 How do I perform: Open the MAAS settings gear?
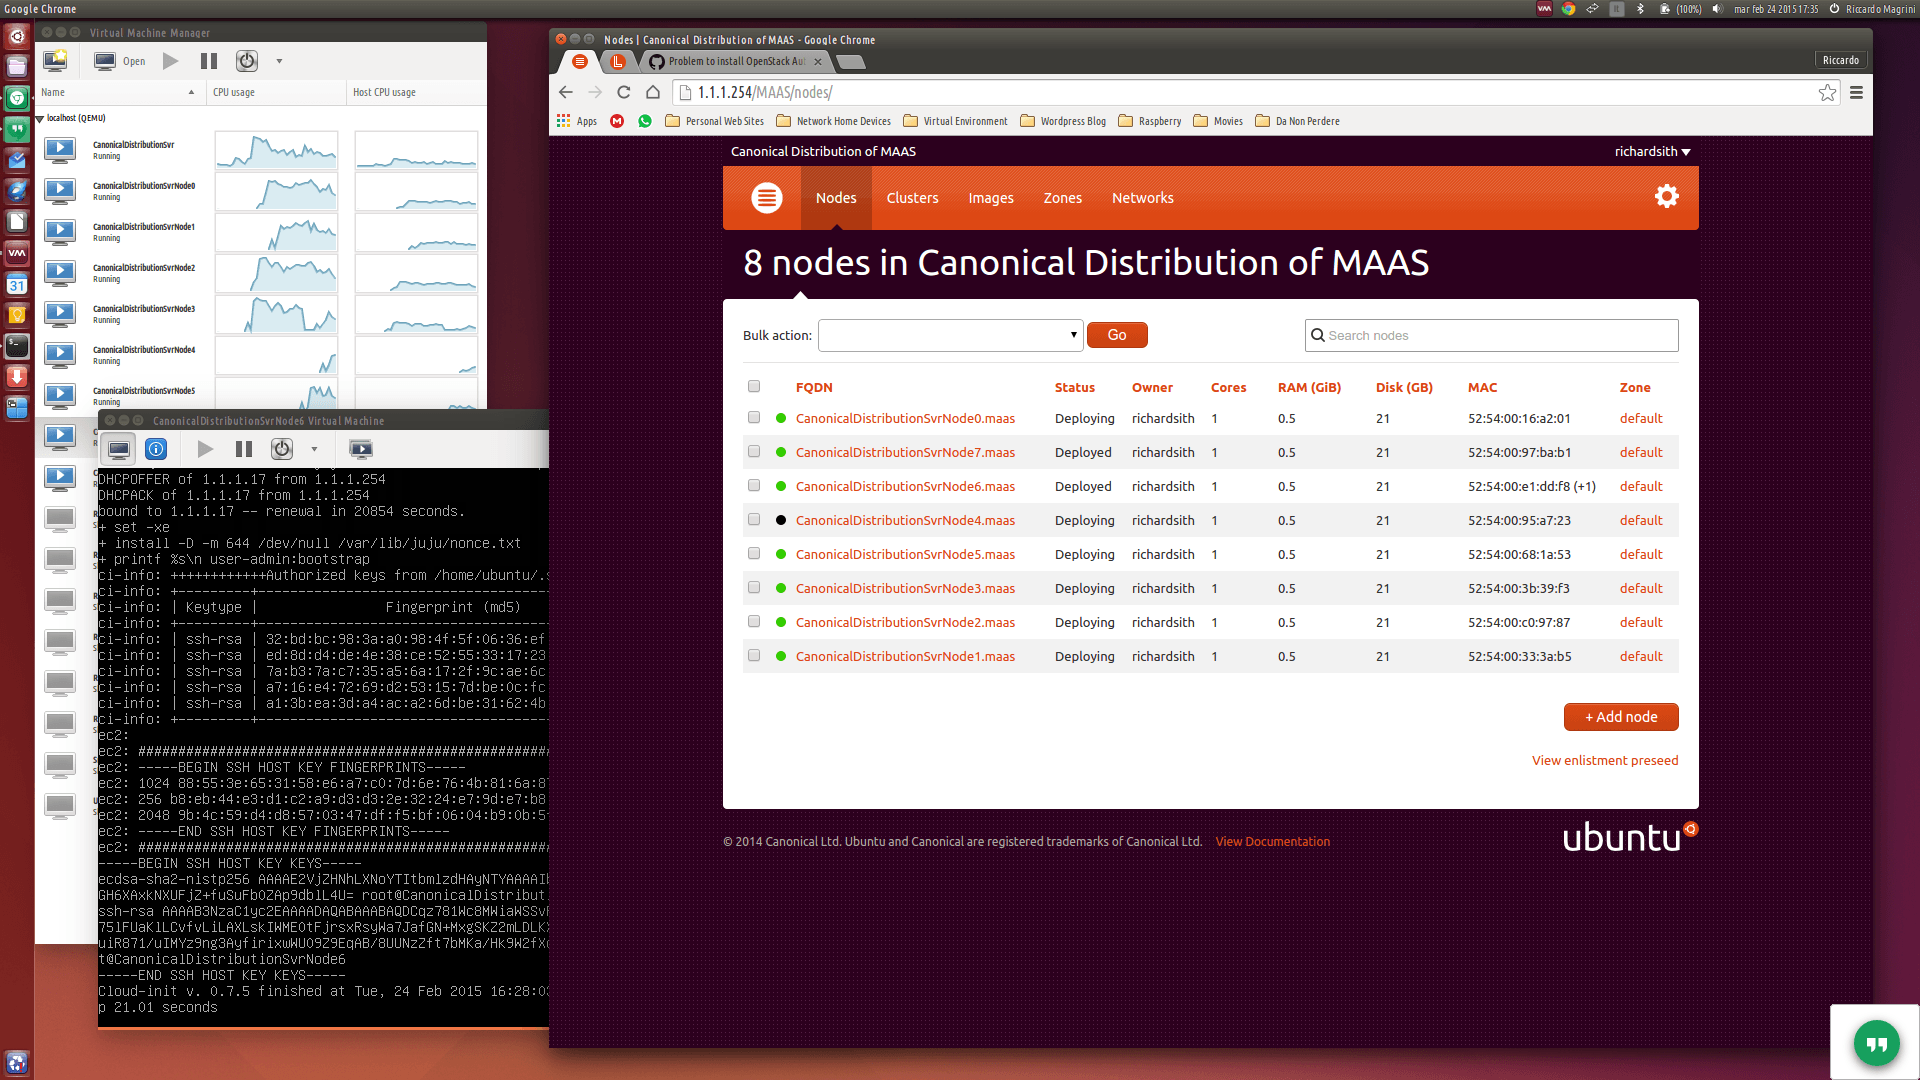[1666, 196]
